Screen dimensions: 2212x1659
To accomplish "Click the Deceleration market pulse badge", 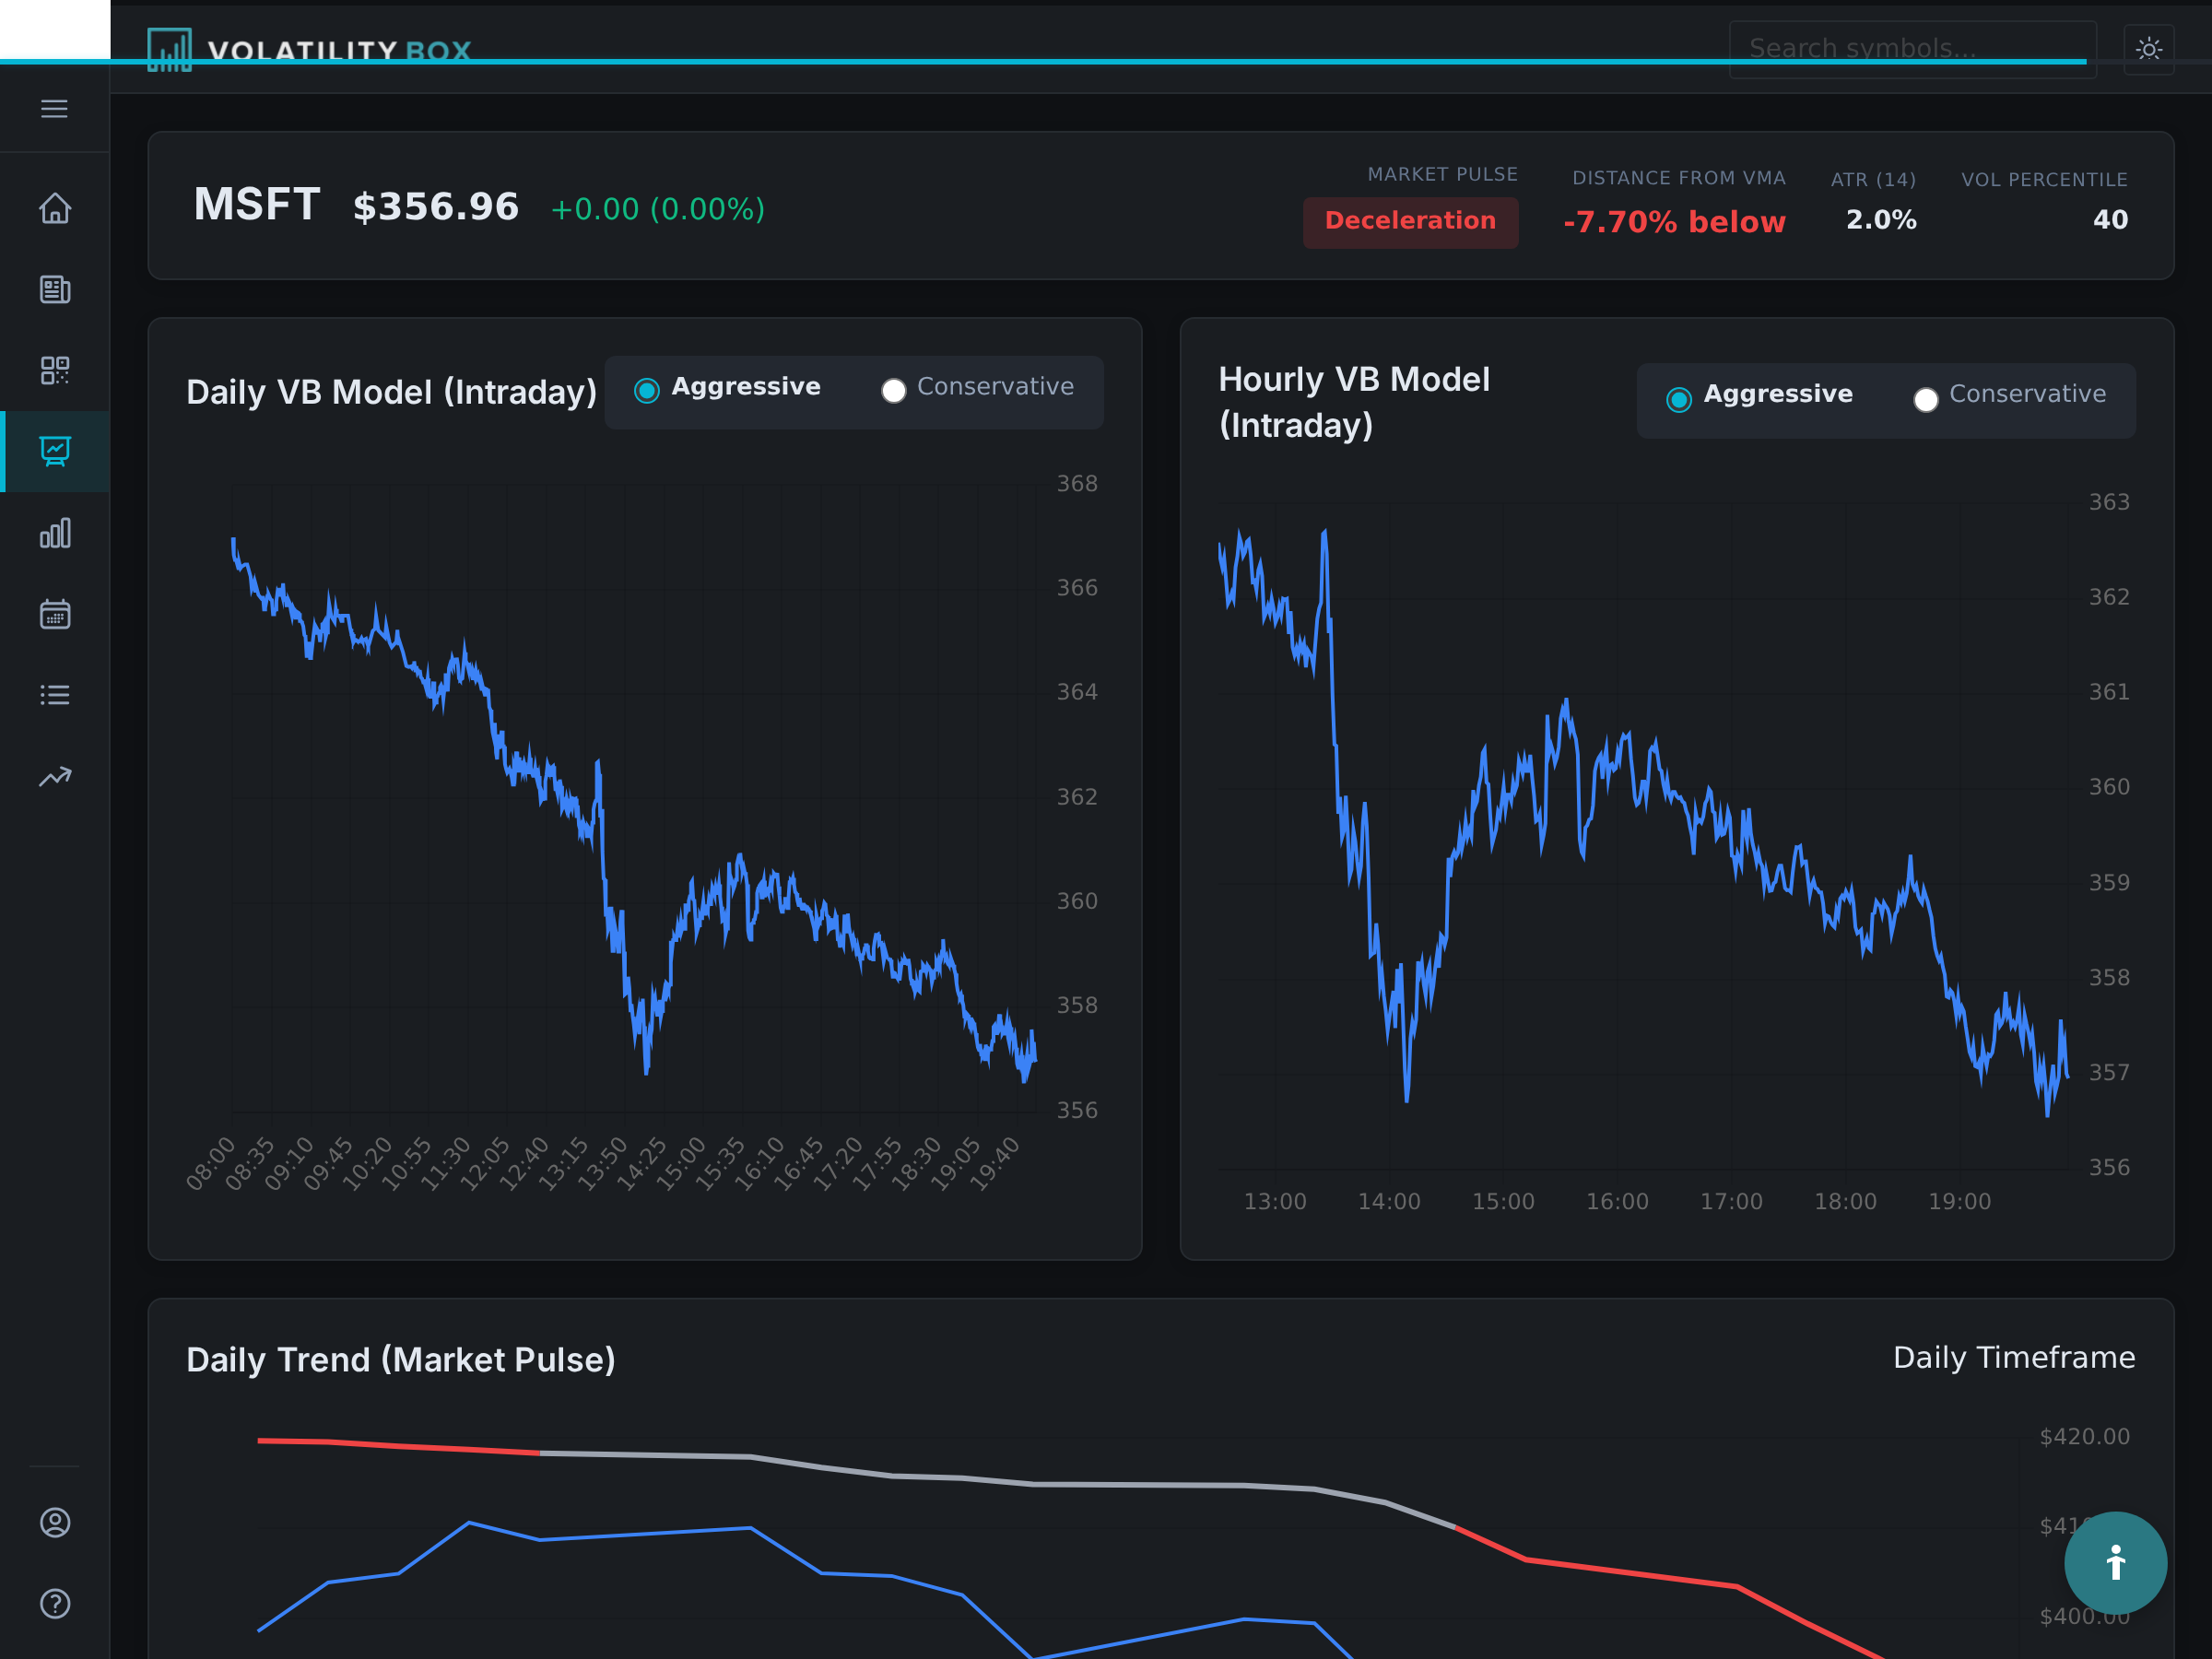I will click(x=1410, y=221).
